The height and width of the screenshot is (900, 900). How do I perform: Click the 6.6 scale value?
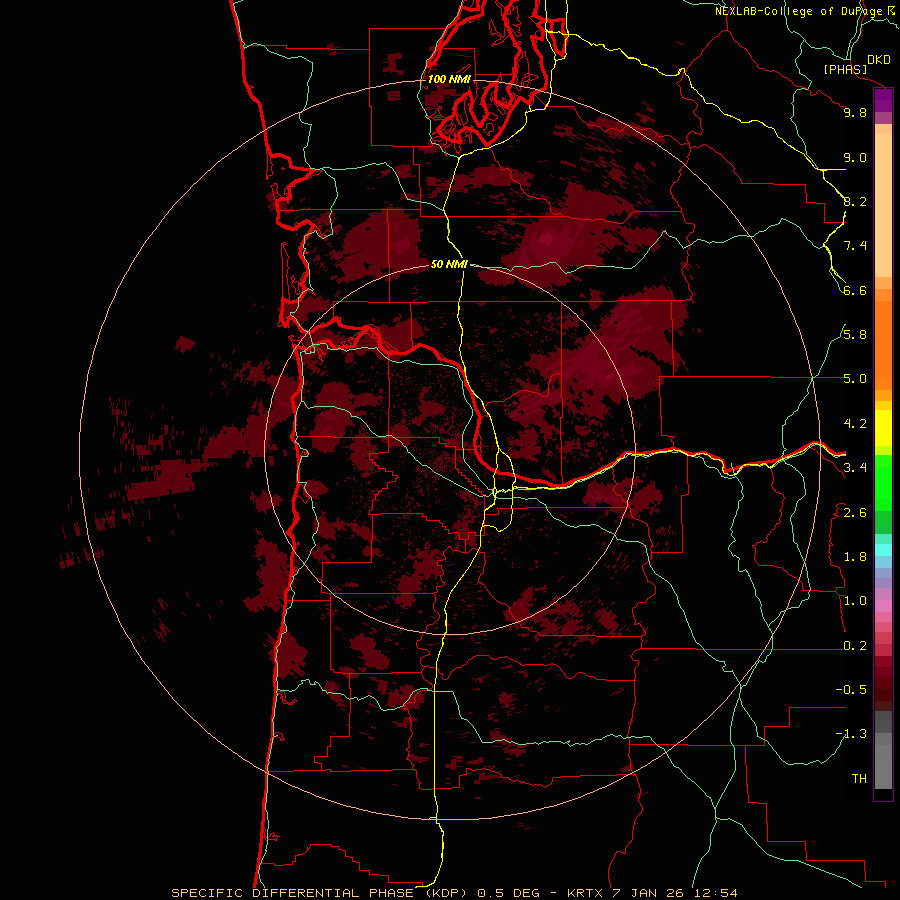(x=855, y=290)
